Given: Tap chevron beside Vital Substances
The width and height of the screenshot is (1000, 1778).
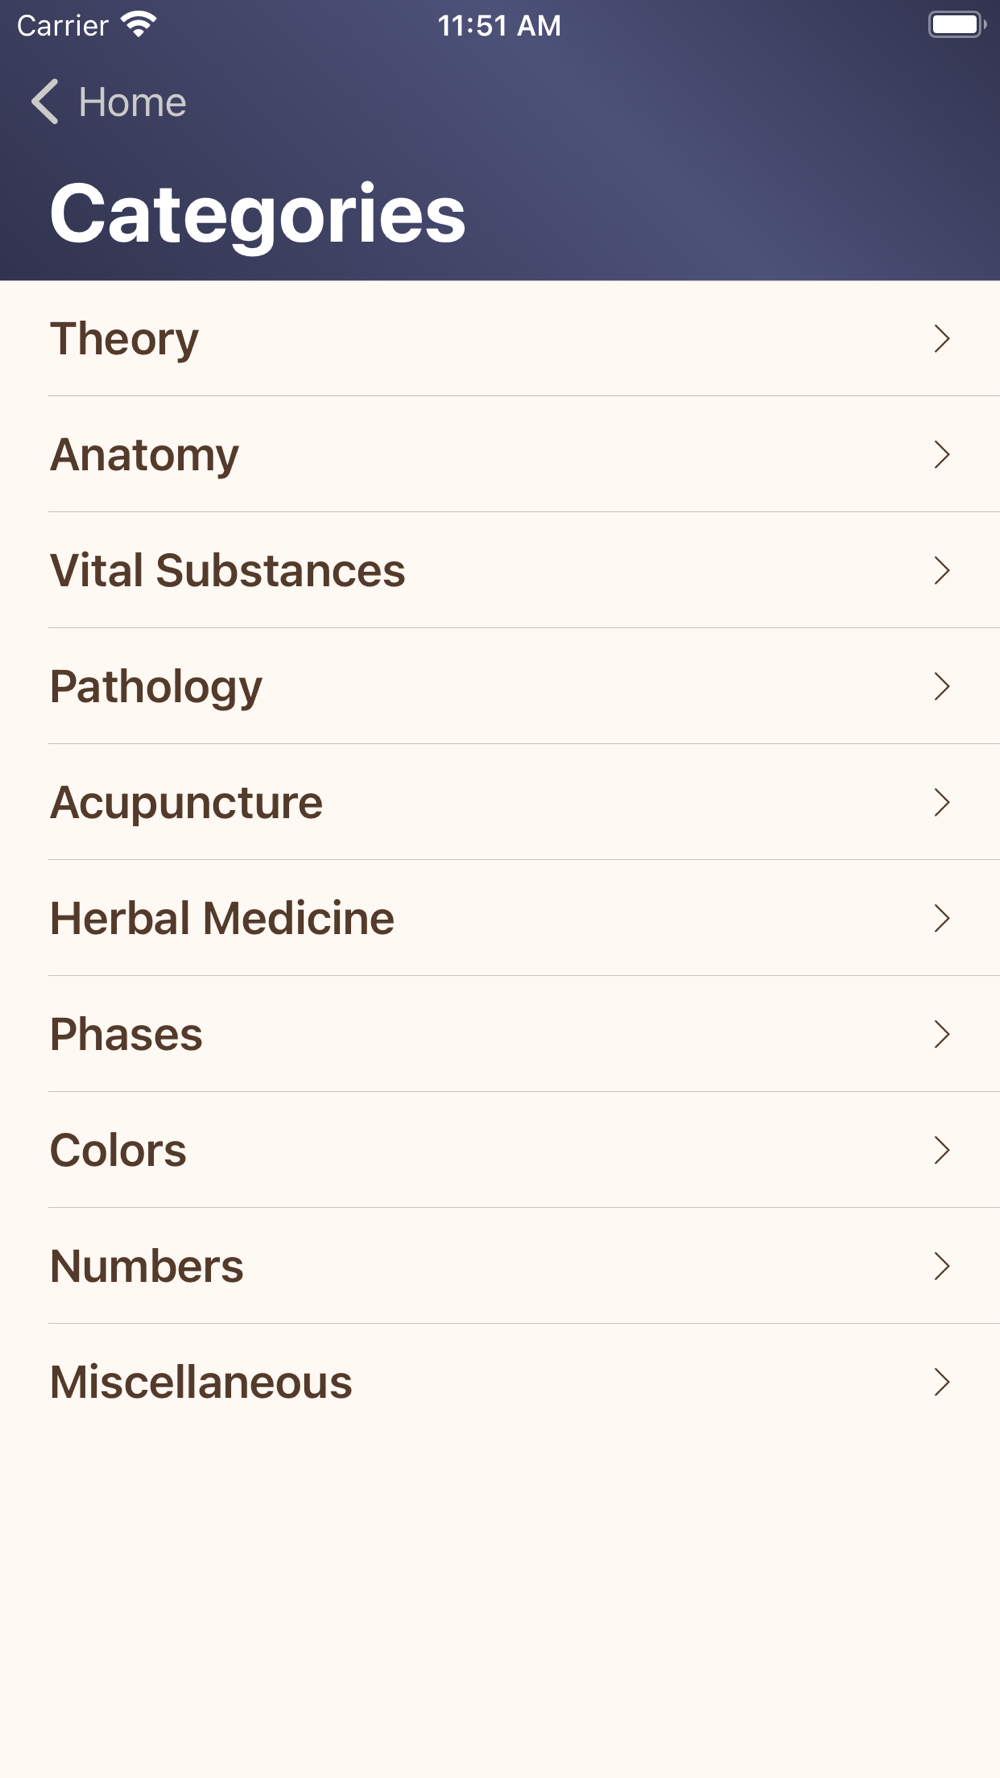Looking at the screenshot, I should point(941,571).
